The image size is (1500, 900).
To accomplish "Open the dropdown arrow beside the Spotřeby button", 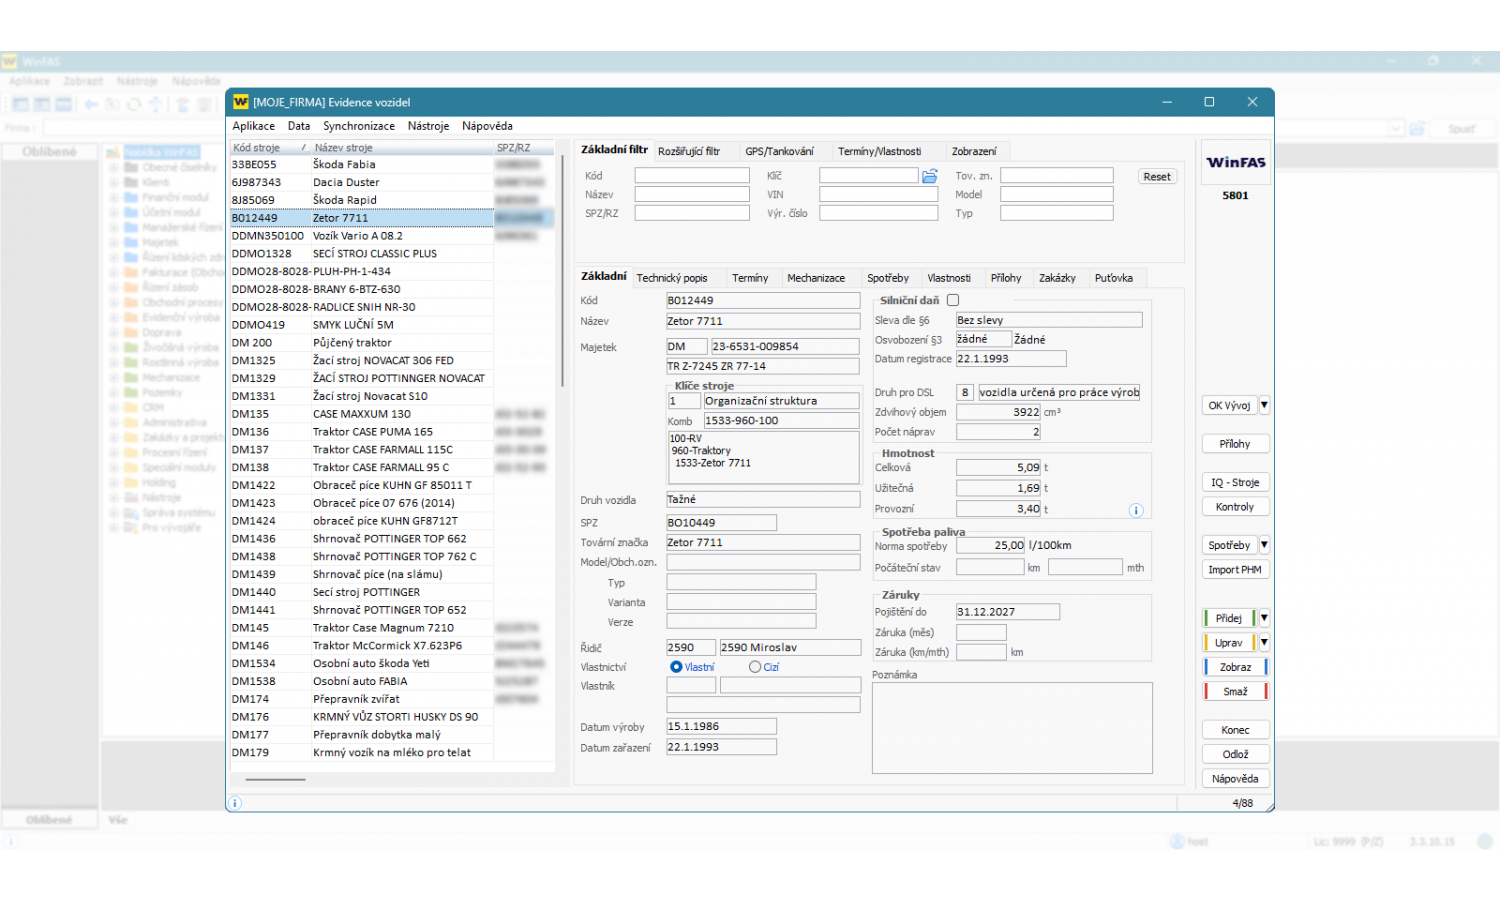I will (x=1264, y=545).
